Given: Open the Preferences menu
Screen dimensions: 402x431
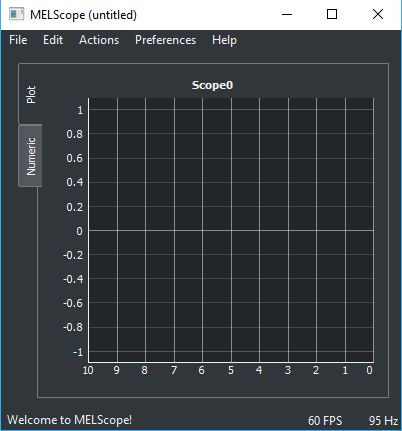Looking at the screenshot, I should click(x=165, y=40).
